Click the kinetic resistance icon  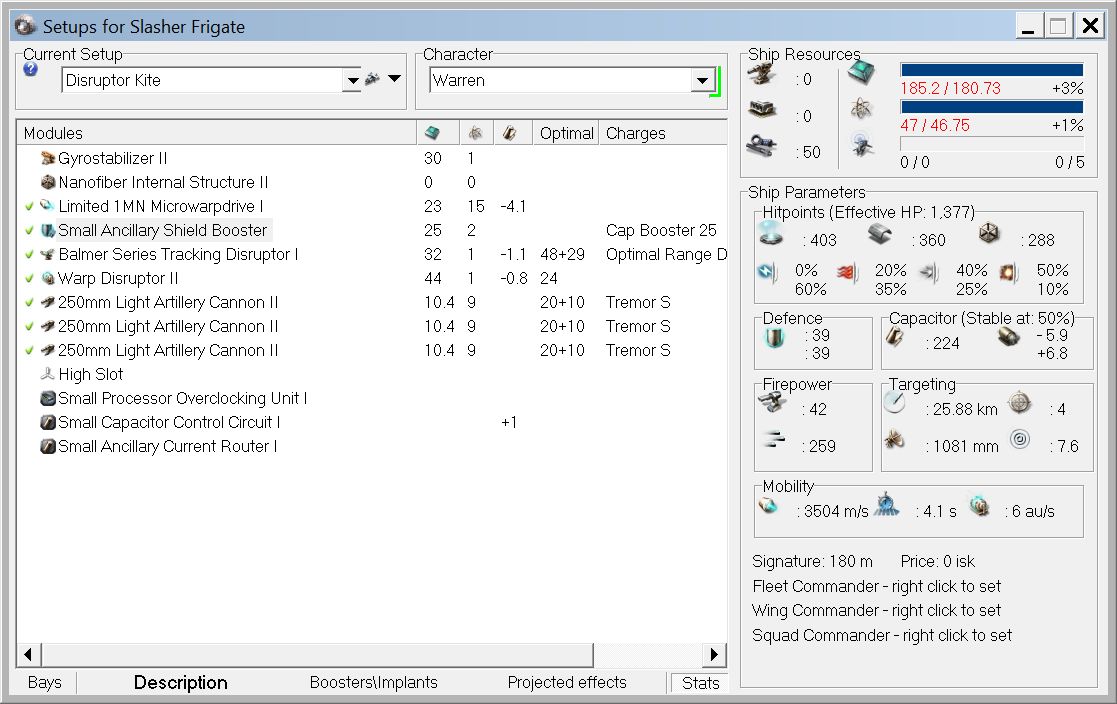[x=928, y=272]
